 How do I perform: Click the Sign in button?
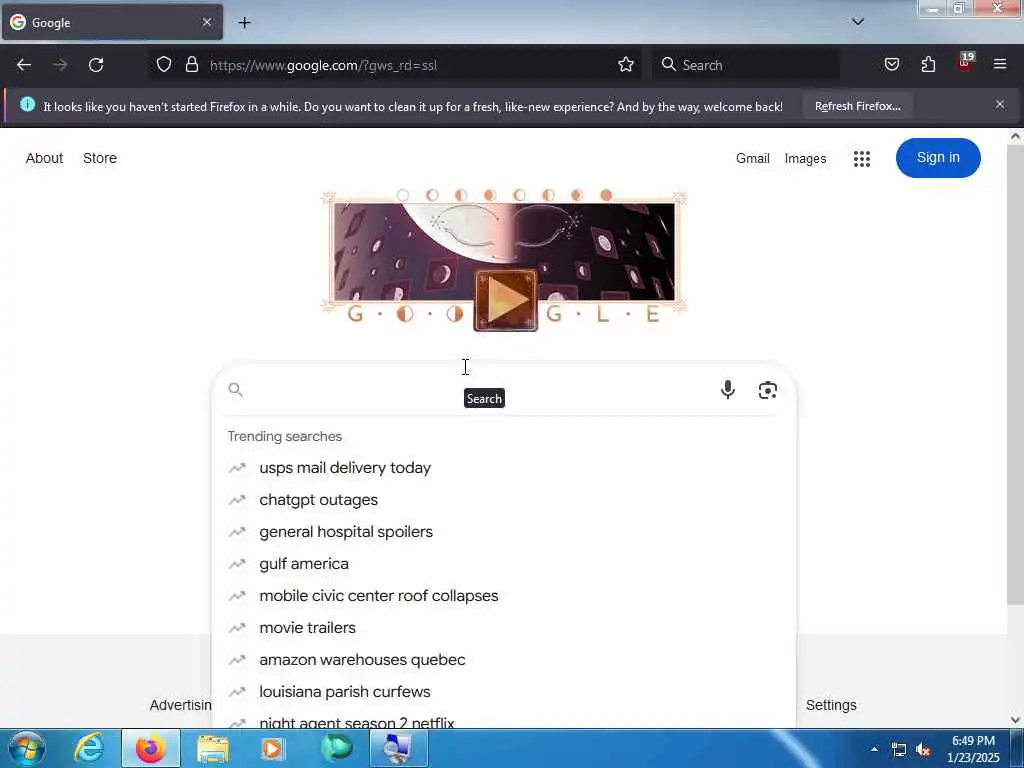938,158
